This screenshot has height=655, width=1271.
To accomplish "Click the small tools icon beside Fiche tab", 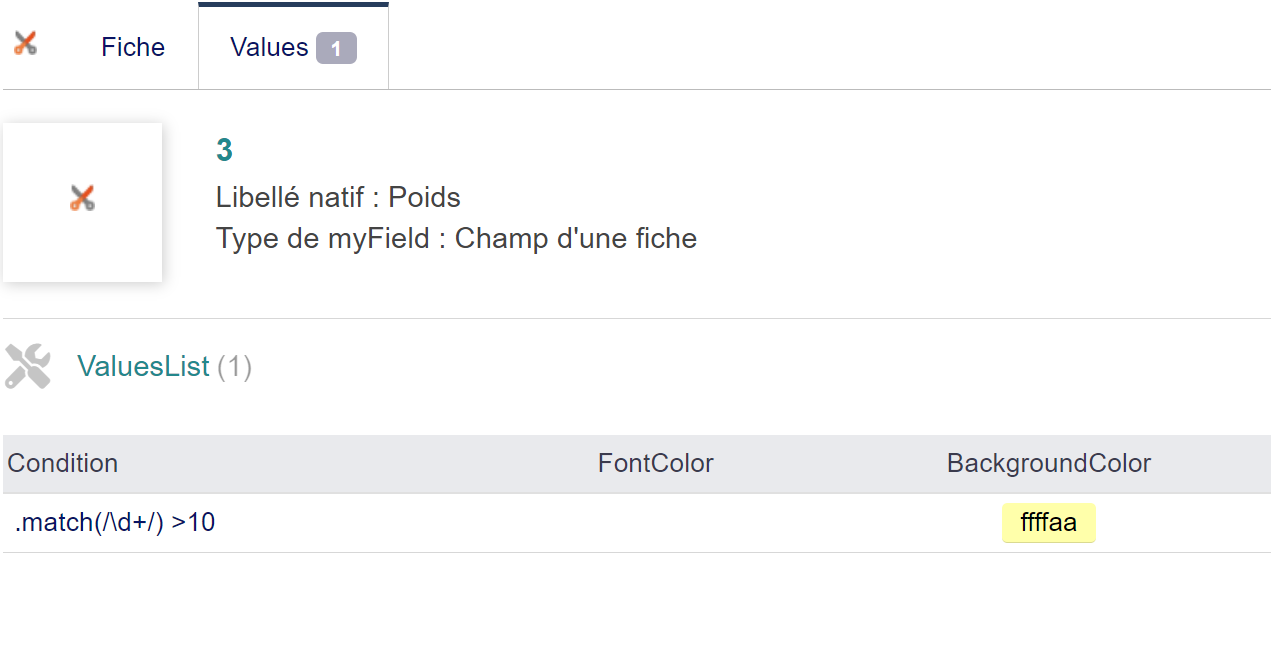I will coord(25,43).
